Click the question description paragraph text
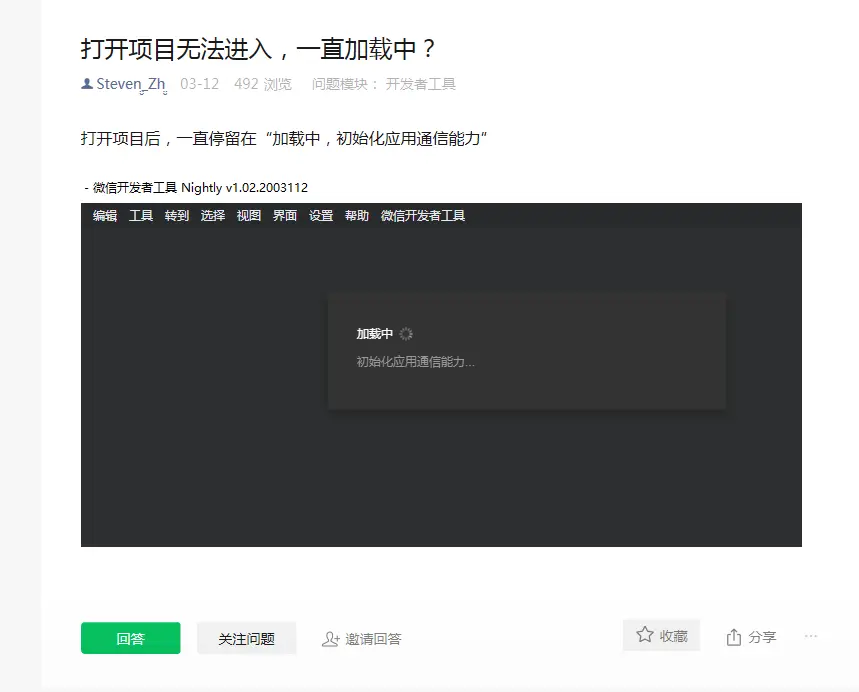The height and width of the screenshot is (692, 859). (x=284, y=139)
